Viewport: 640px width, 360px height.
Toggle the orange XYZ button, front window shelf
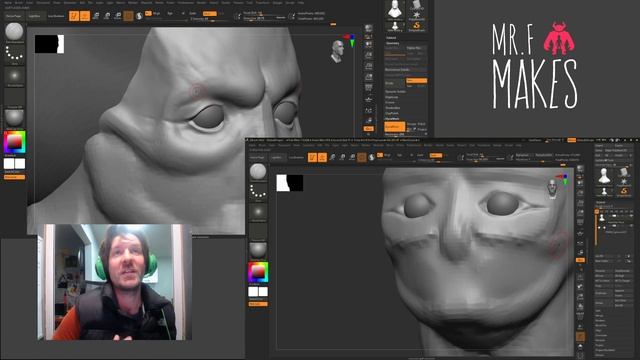(x=580, y=260)
